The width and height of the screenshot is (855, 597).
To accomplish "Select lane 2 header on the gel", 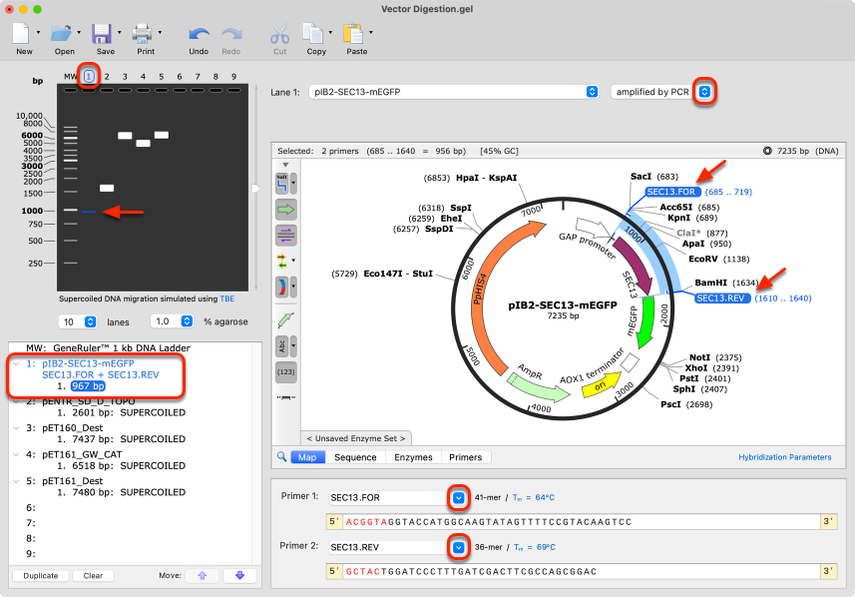I will tap(107, 76).
